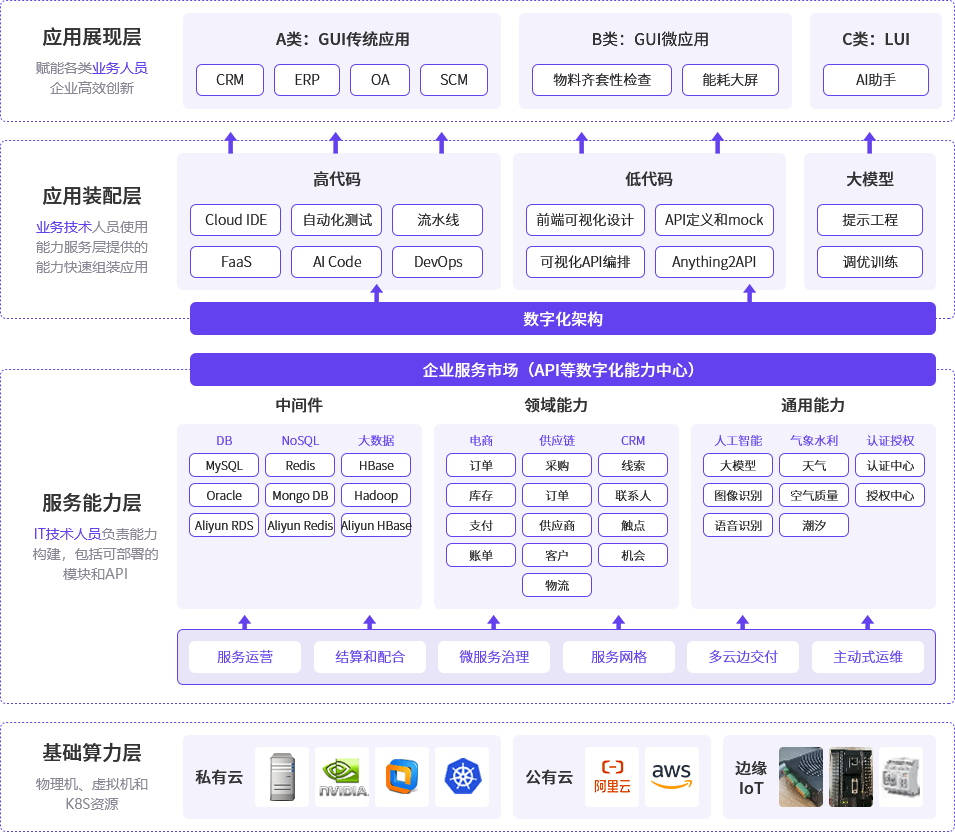The image size is (955, 832).
Task: Open the VMware icon in 私有云
Action: tap(401, 777)
